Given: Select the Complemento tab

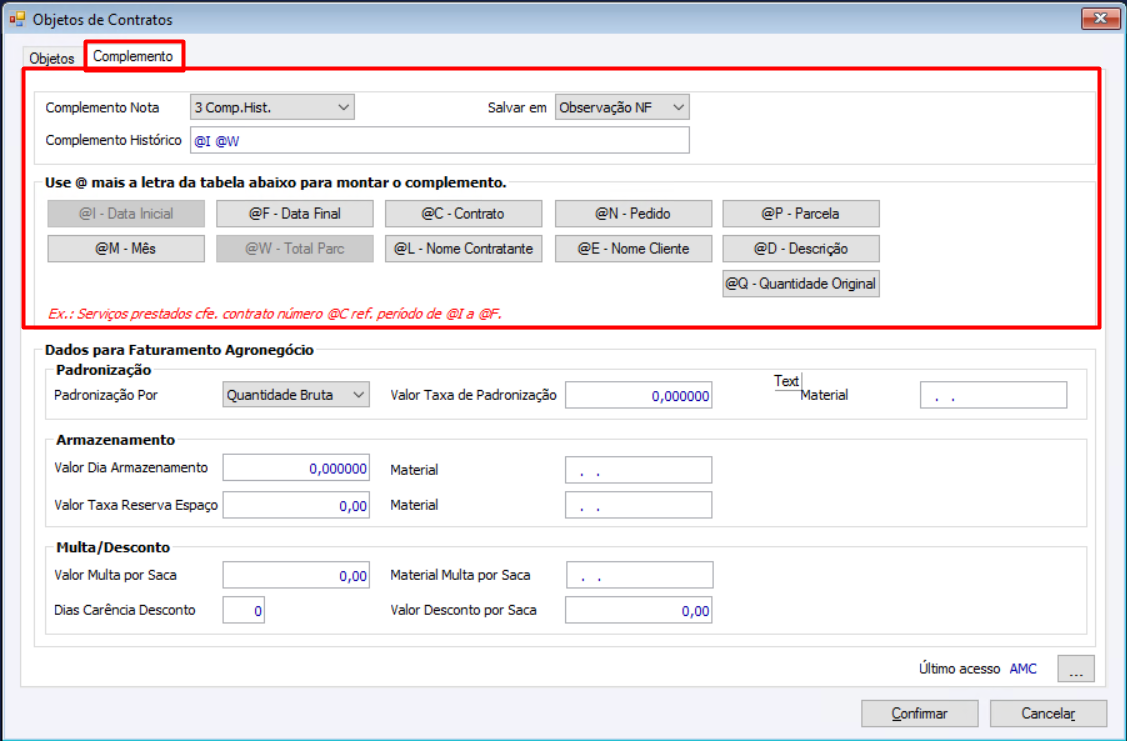Looking at the screenshot, I should pyautogui.click(x=134, y=56).
